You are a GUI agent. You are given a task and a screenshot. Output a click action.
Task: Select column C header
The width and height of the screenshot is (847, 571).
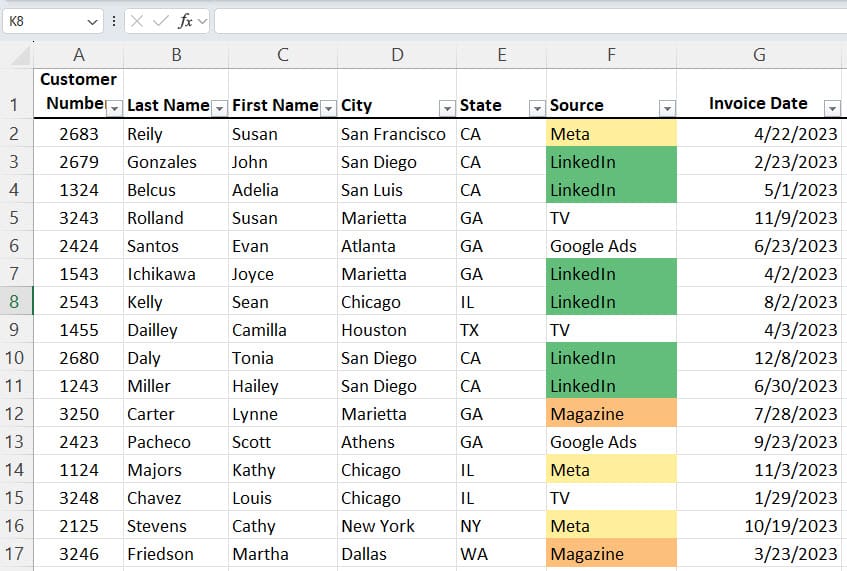click(283, 55)
